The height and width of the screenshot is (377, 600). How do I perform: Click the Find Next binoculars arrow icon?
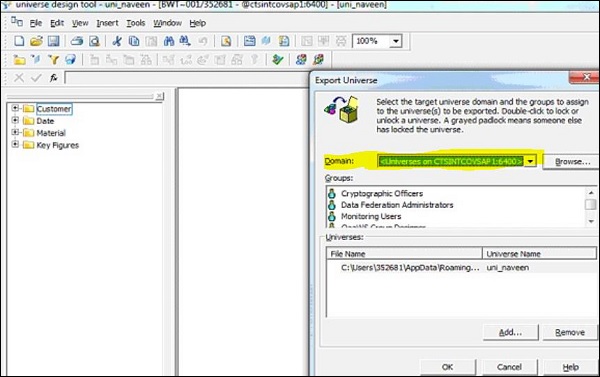(x=185, y=41)
